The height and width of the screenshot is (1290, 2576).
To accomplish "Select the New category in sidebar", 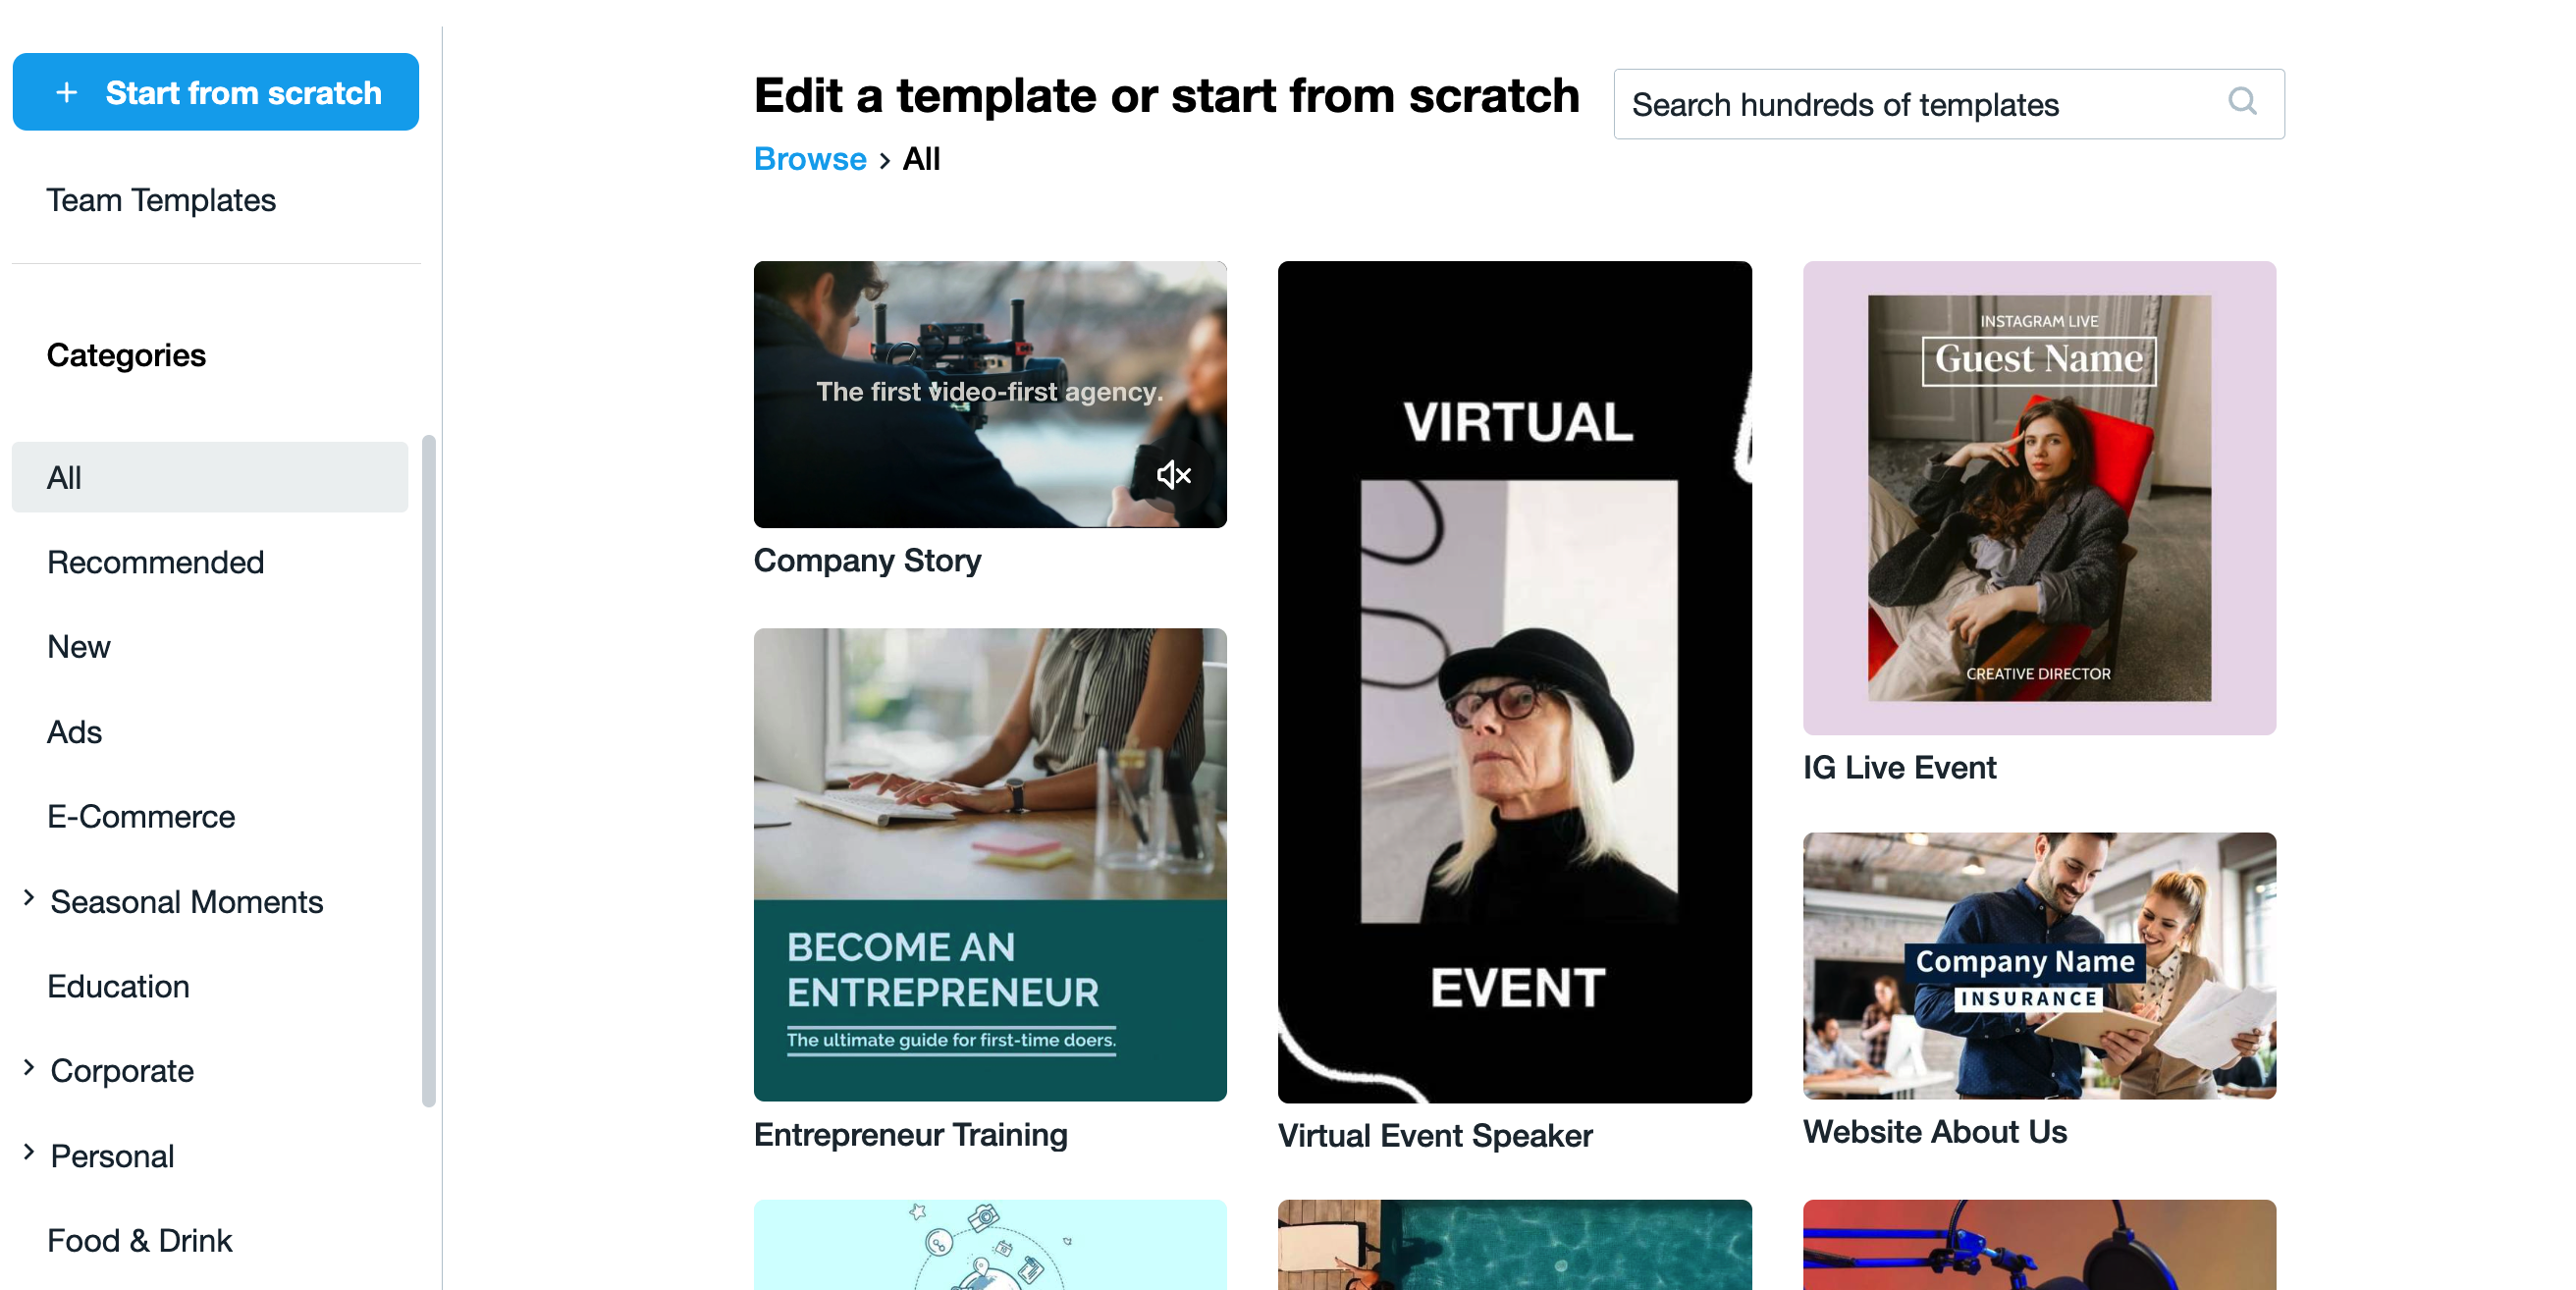I will tap(78, 648).
